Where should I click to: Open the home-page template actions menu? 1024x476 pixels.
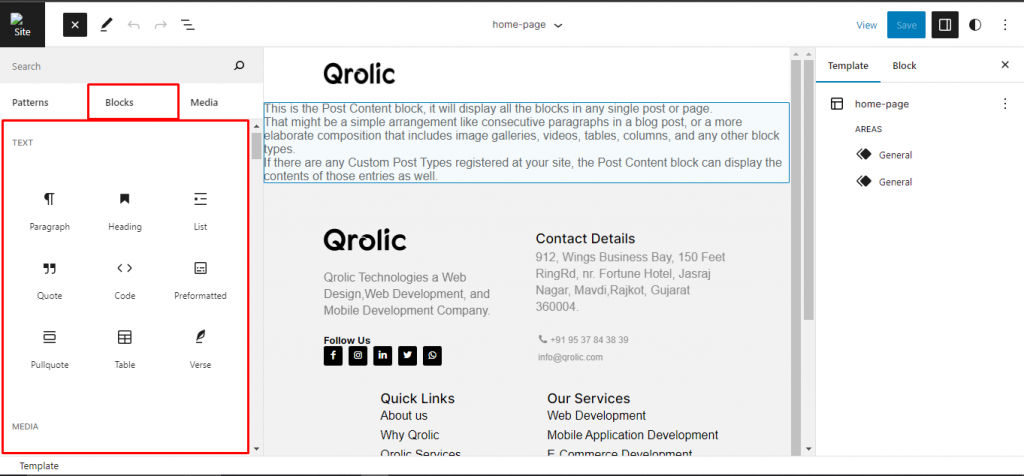click(1005, 104)
